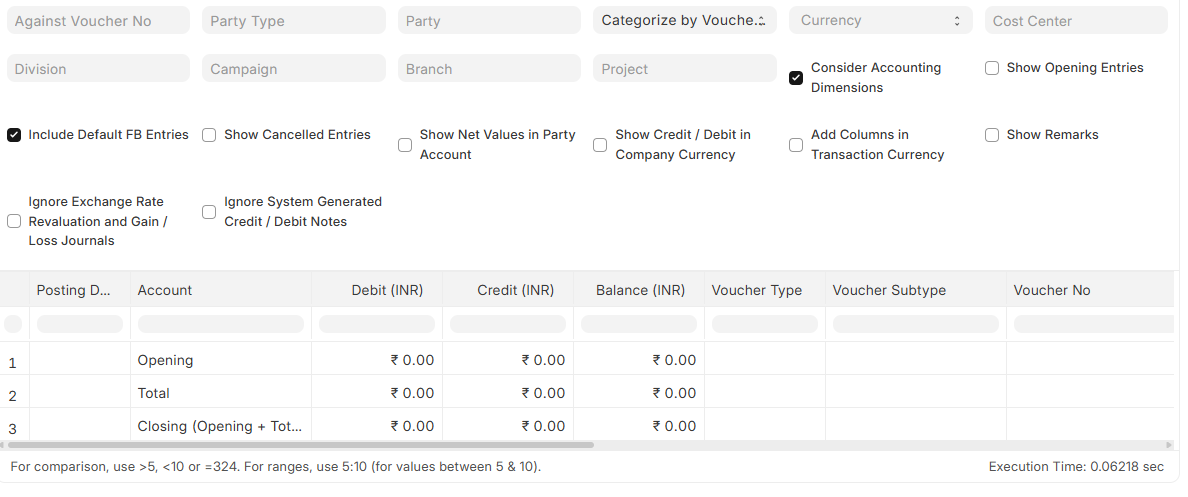Focus the Cost Center filter field
The height and width of the screenshot is (497, 1188).
(x=1075, y=21)
